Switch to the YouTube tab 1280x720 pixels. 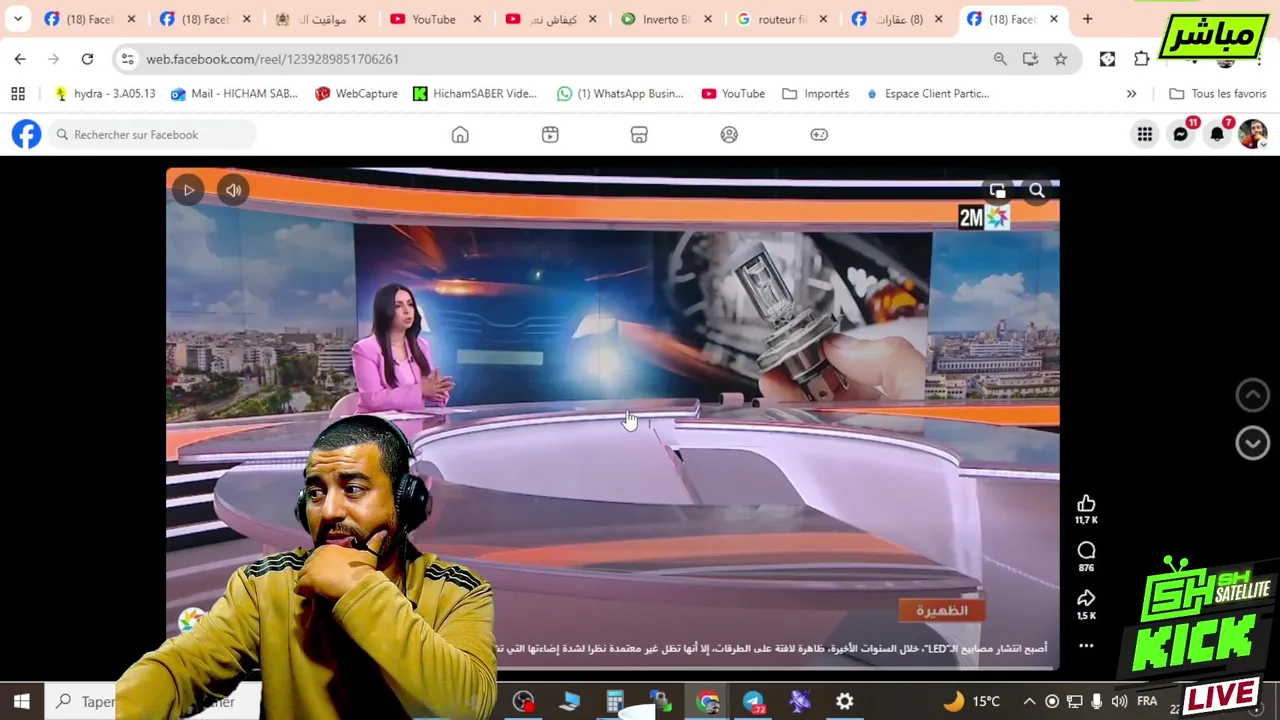(435, 19)
